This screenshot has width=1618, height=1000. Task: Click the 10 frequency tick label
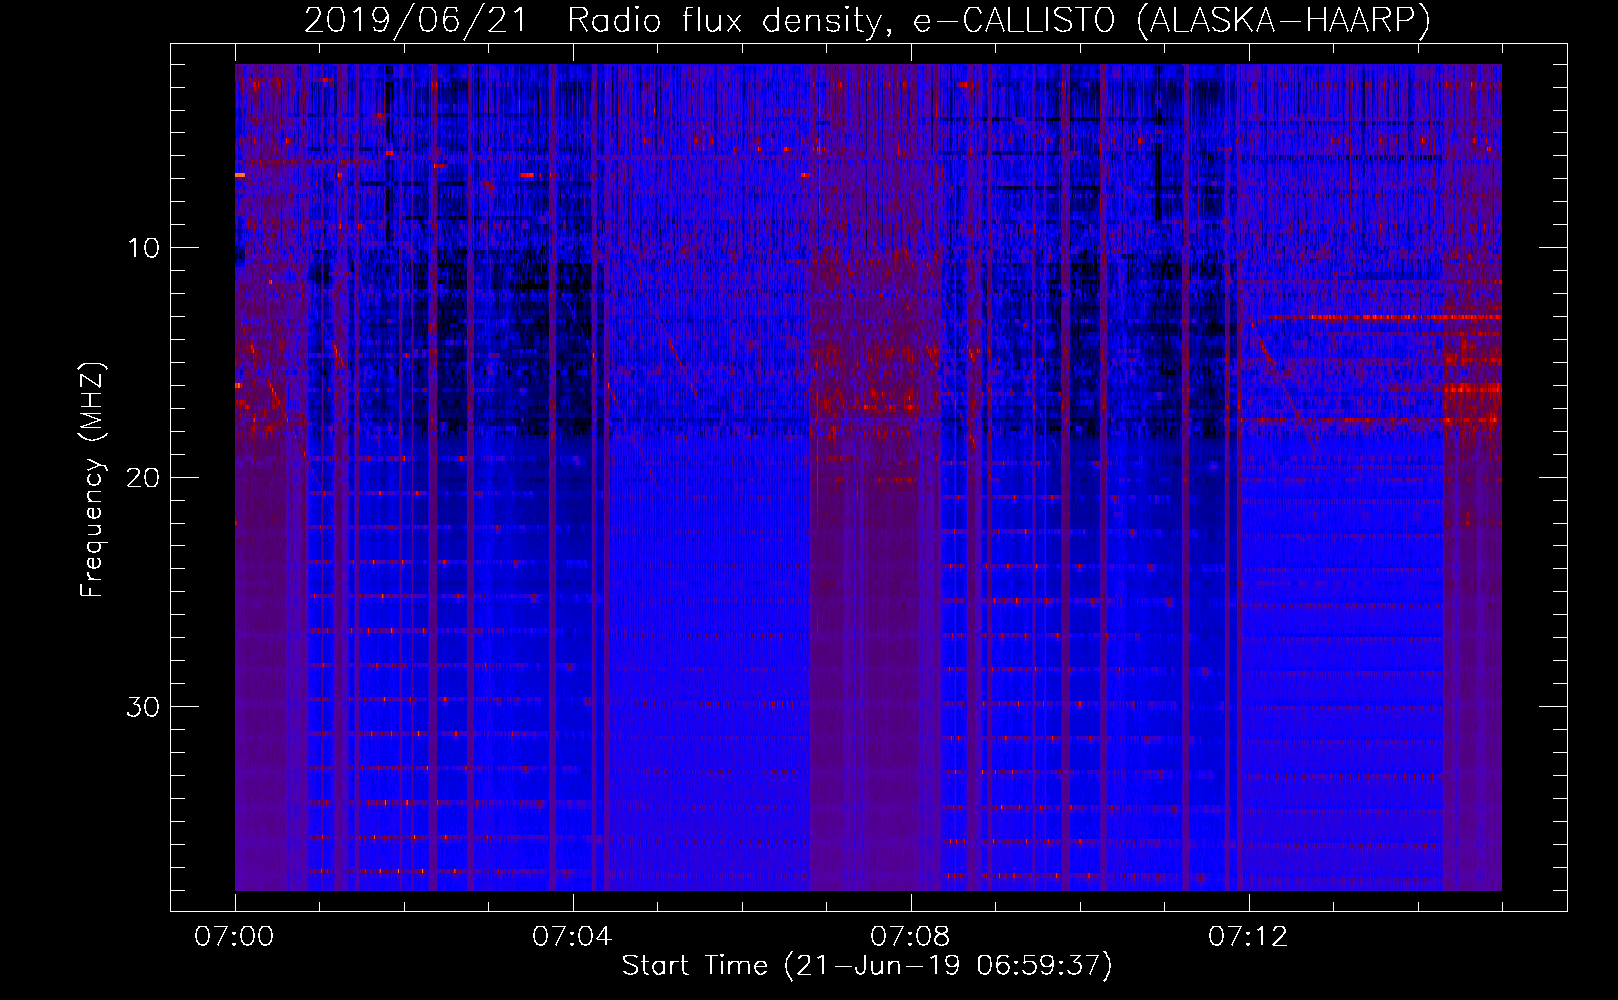click(143, 247)
